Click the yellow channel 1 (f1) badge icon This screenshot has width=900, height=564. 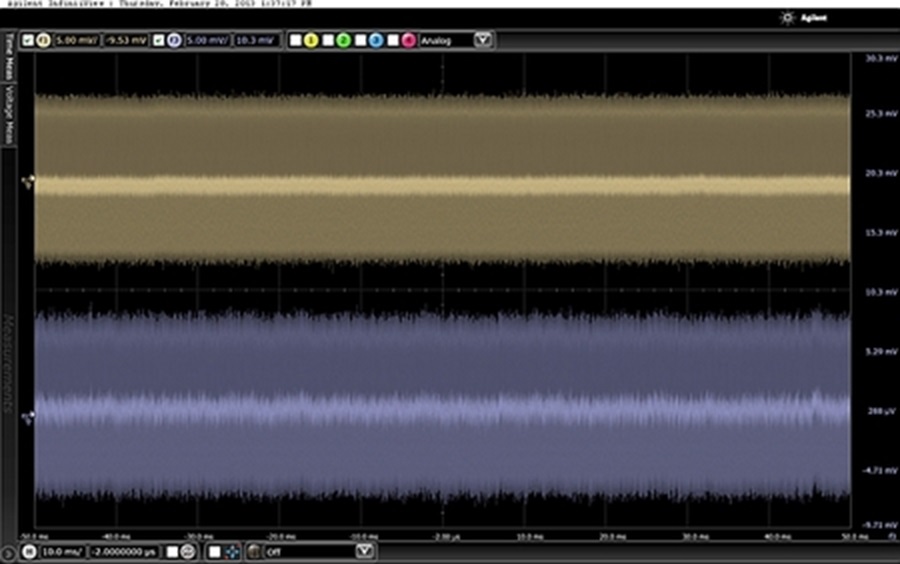coord(43,40)
